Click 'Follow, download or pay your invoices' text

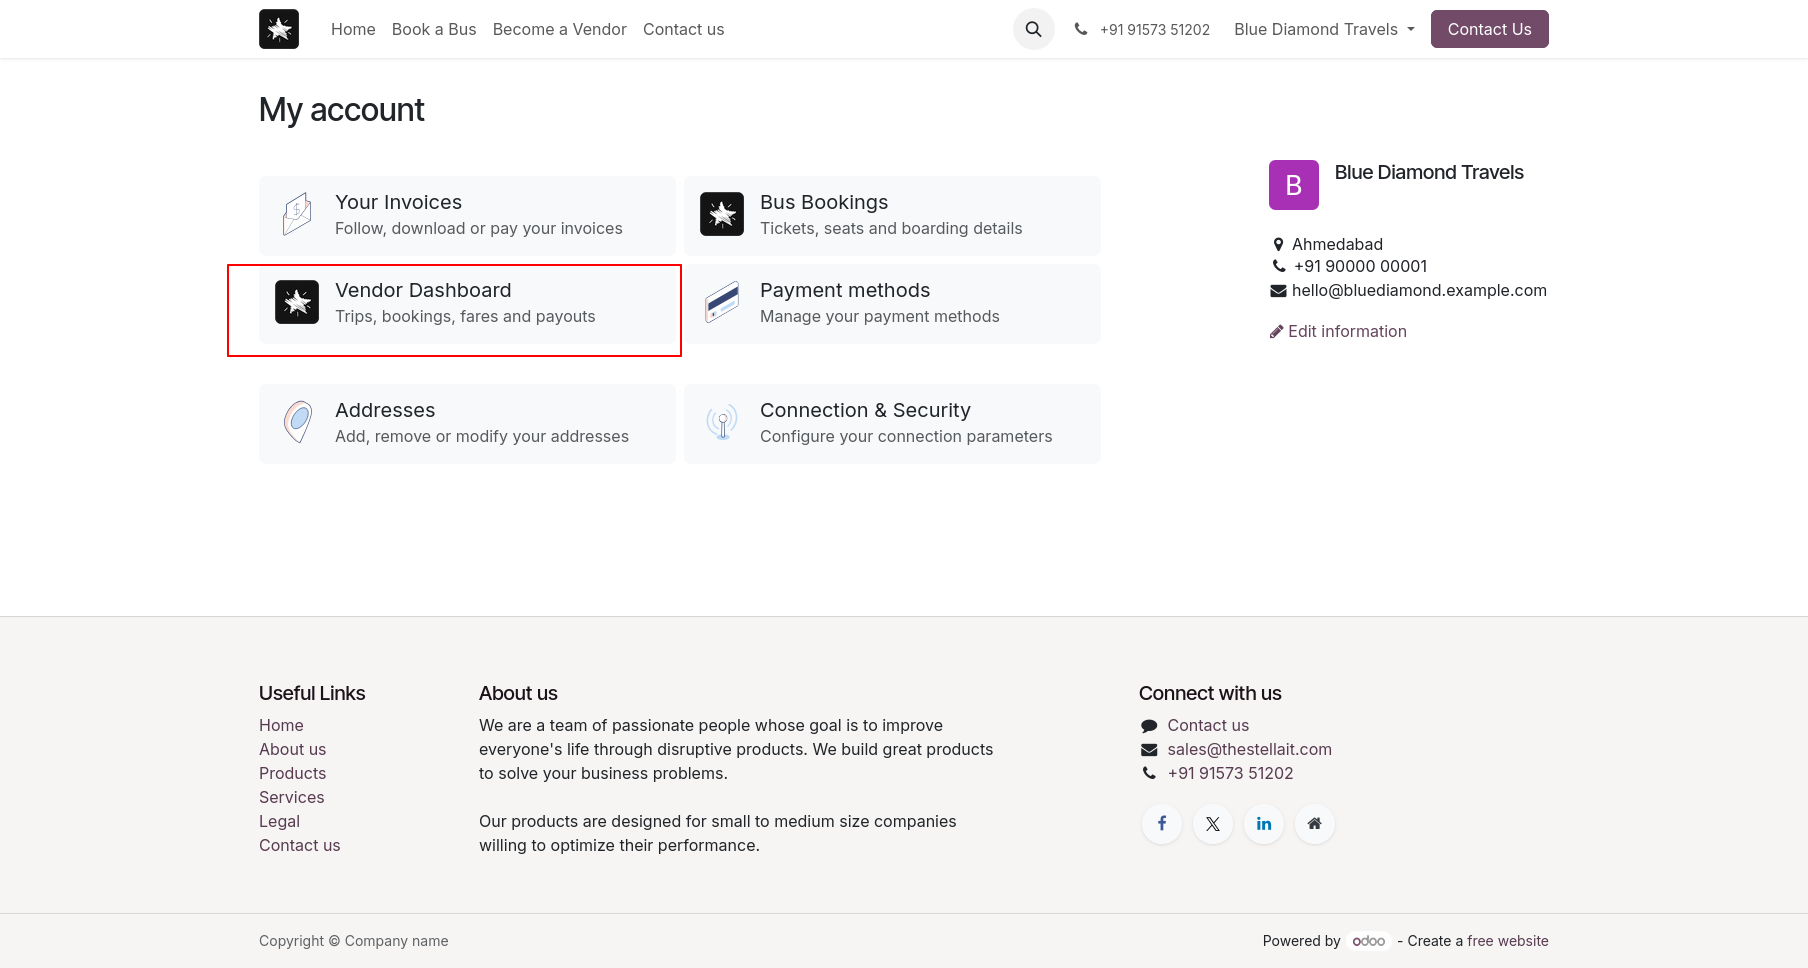click(478, 228)
